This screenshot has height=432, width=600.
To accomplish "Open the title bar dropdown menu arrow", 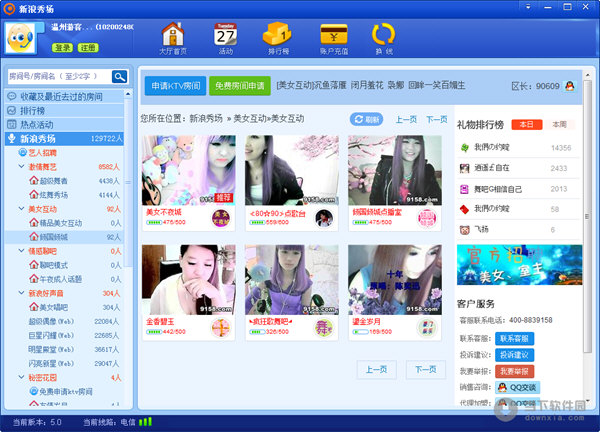I will (528, 7).
